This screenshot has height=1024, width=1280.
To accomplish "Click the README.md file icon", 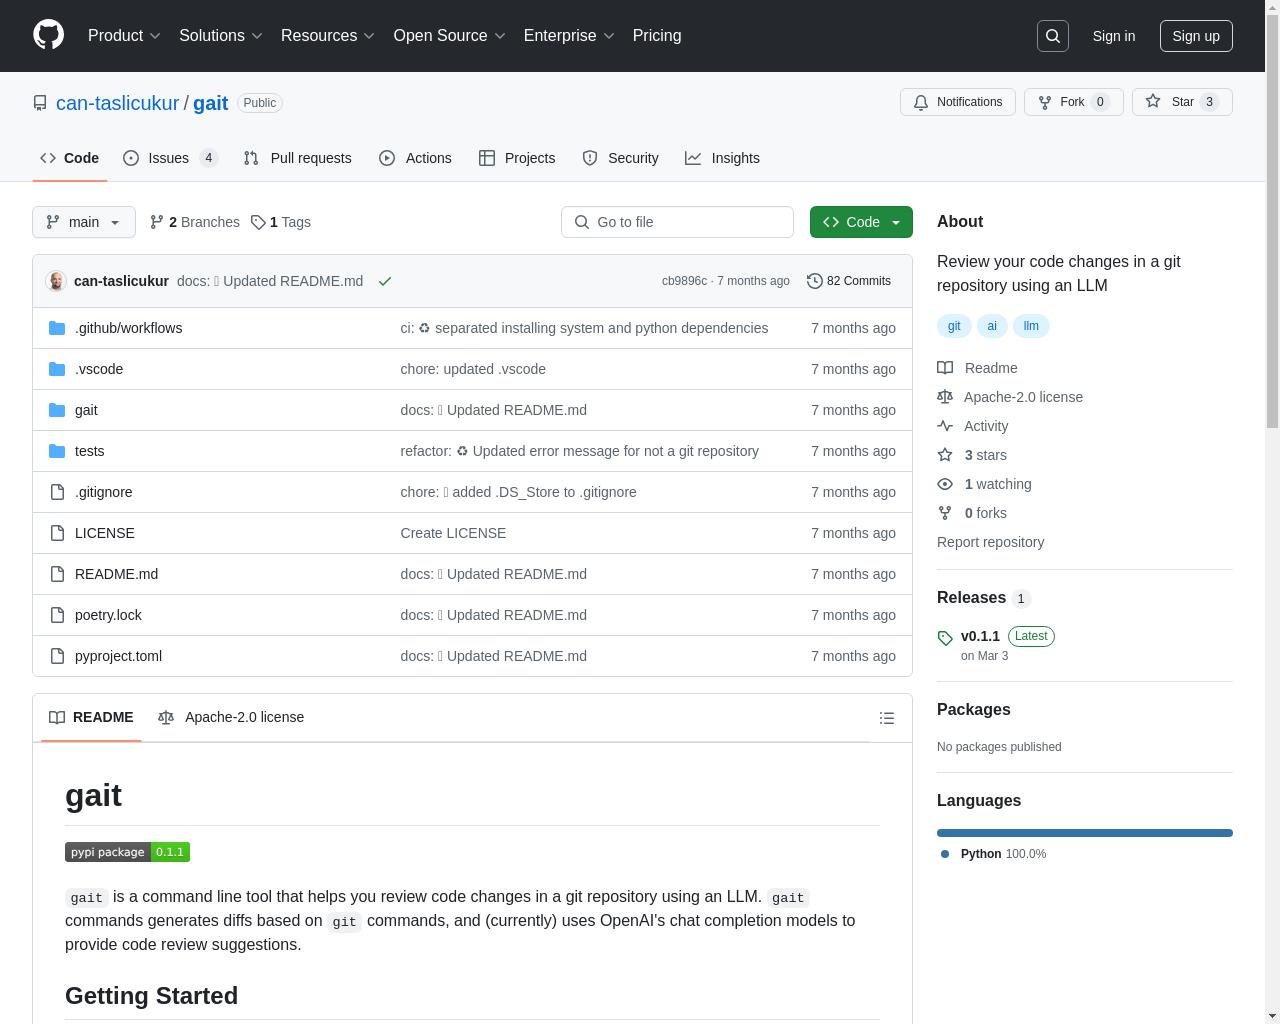I will coord(57,574).
